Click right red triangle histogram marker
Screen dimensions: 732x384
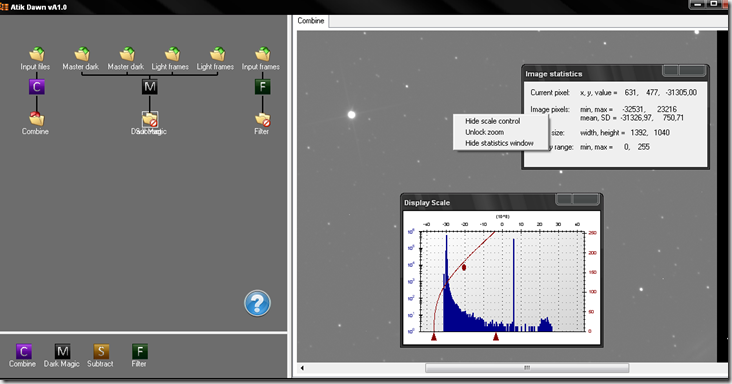coord(496,336)
